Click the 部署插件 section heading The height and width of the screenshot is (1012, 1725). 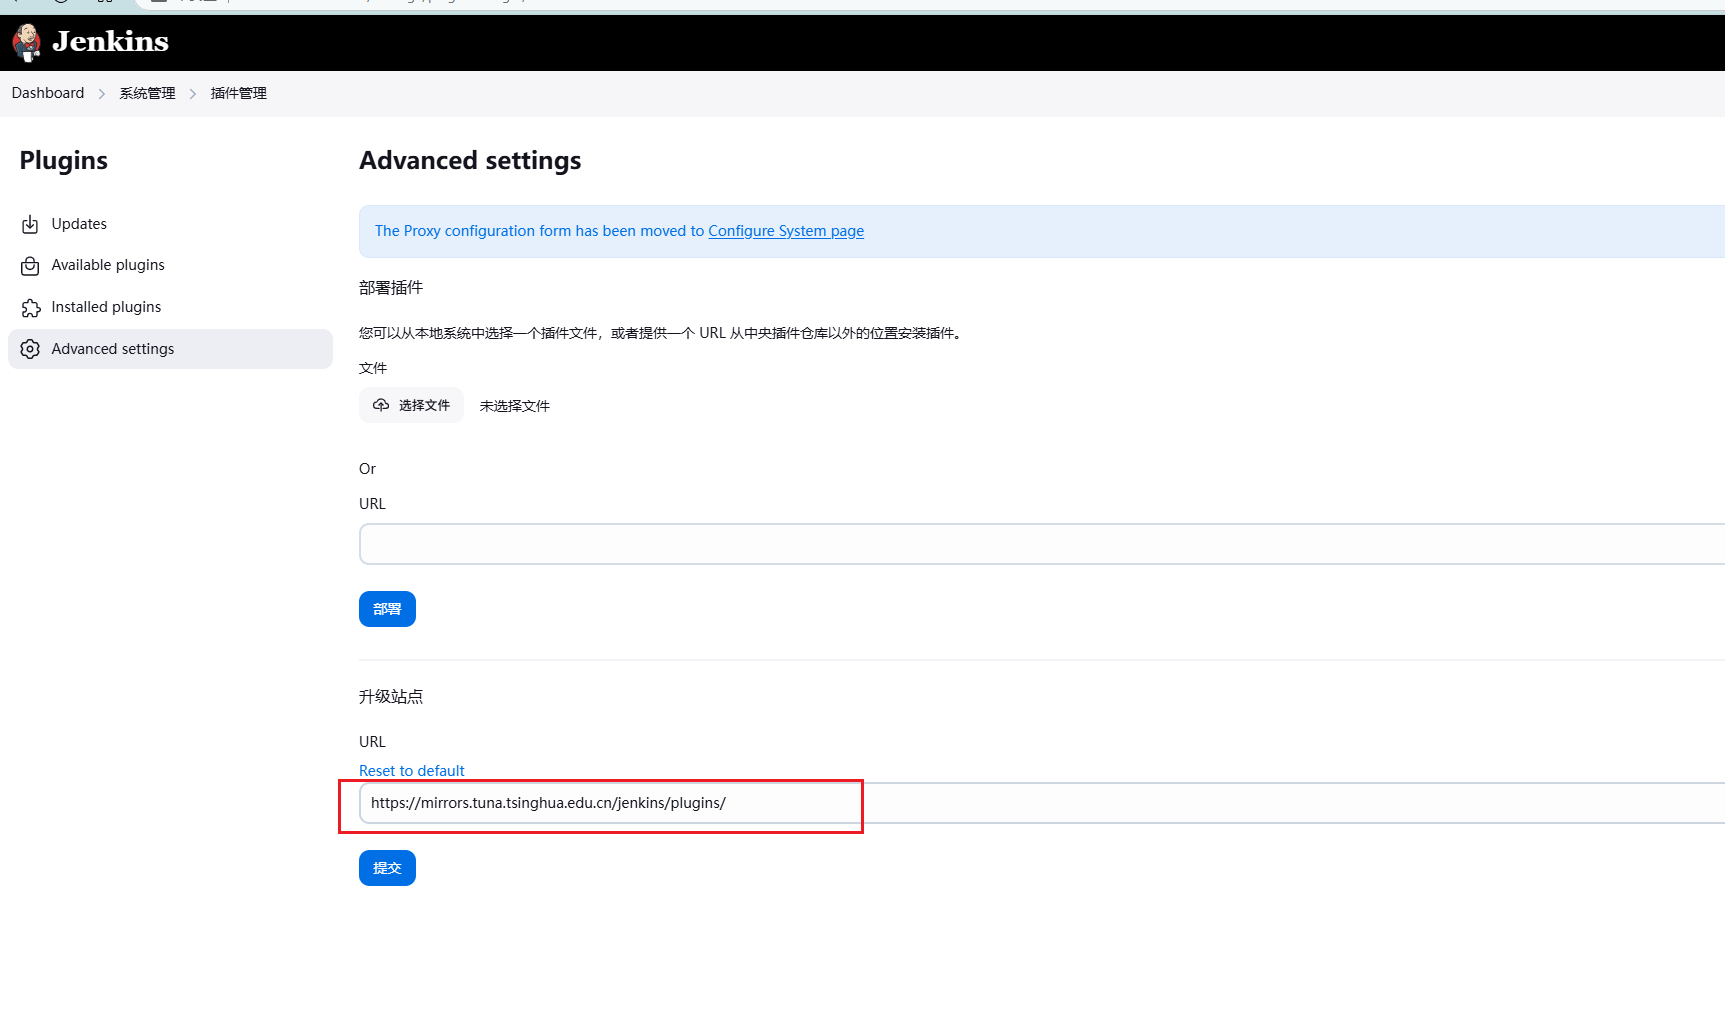point(391,288)
